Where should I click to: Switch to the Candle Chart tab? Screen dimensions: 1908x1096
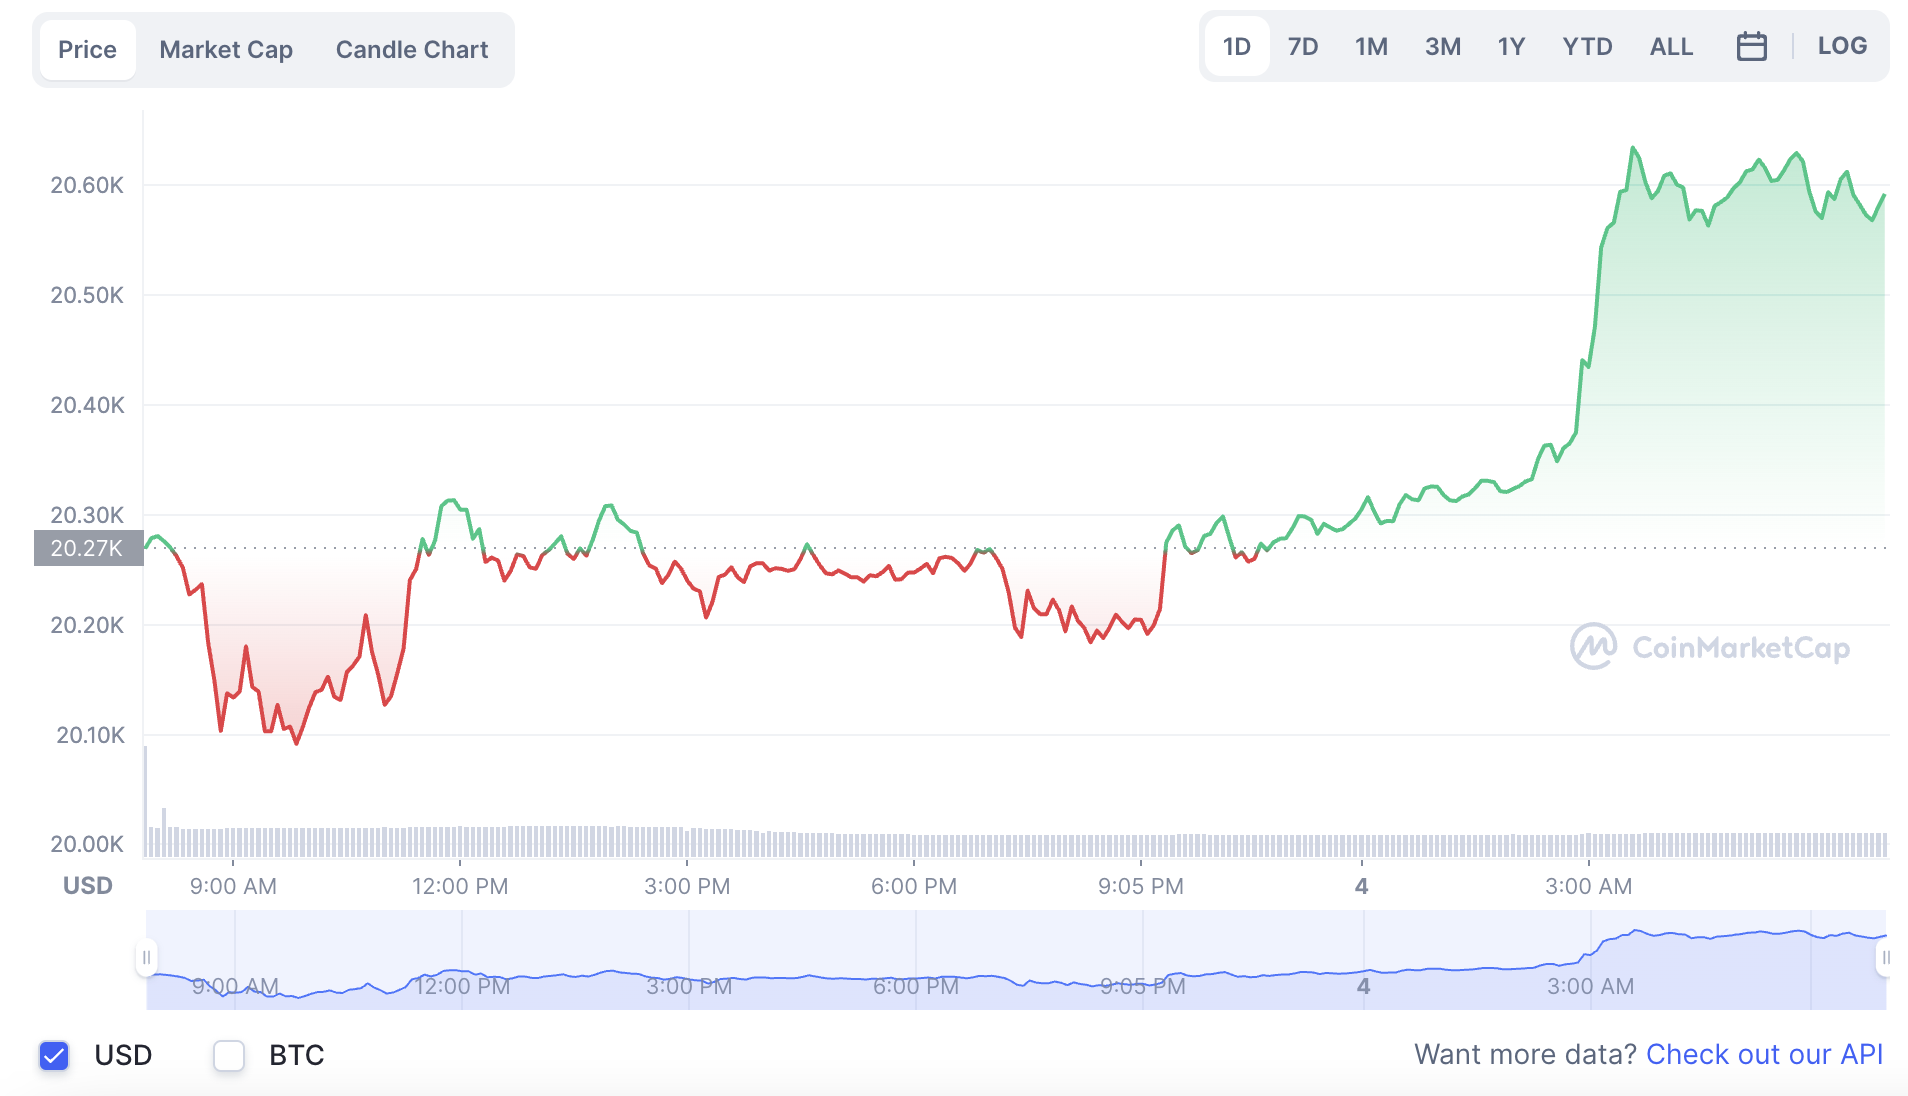[411, 50]
